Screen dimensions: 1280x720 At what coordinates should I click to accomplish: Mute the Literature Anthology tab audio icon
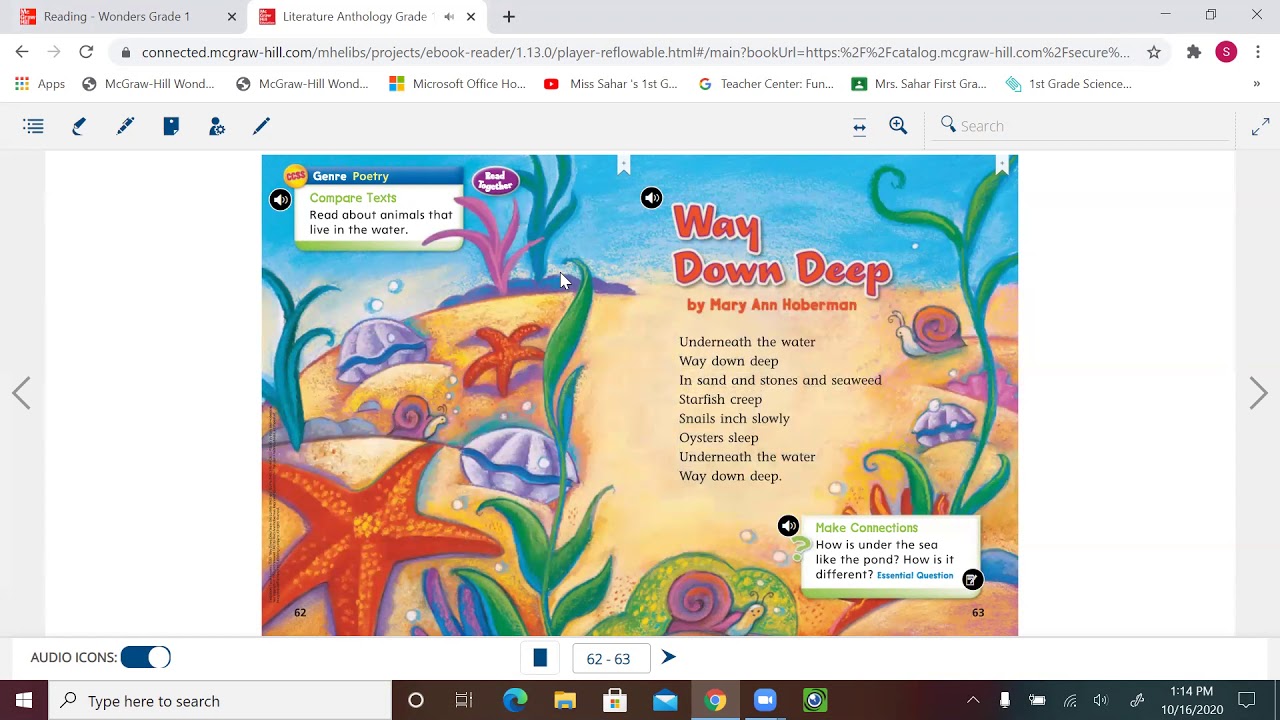[x=449, y=16]
